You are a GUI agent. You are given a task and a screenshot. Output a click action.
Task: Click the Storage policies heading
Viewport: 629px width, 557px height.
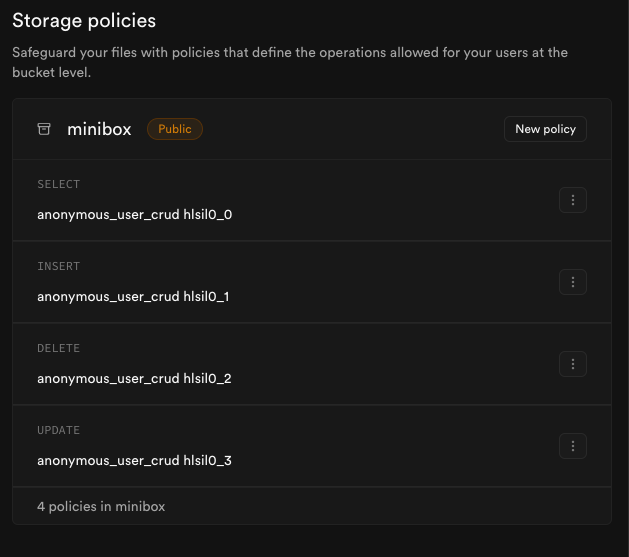pos(84,20)
